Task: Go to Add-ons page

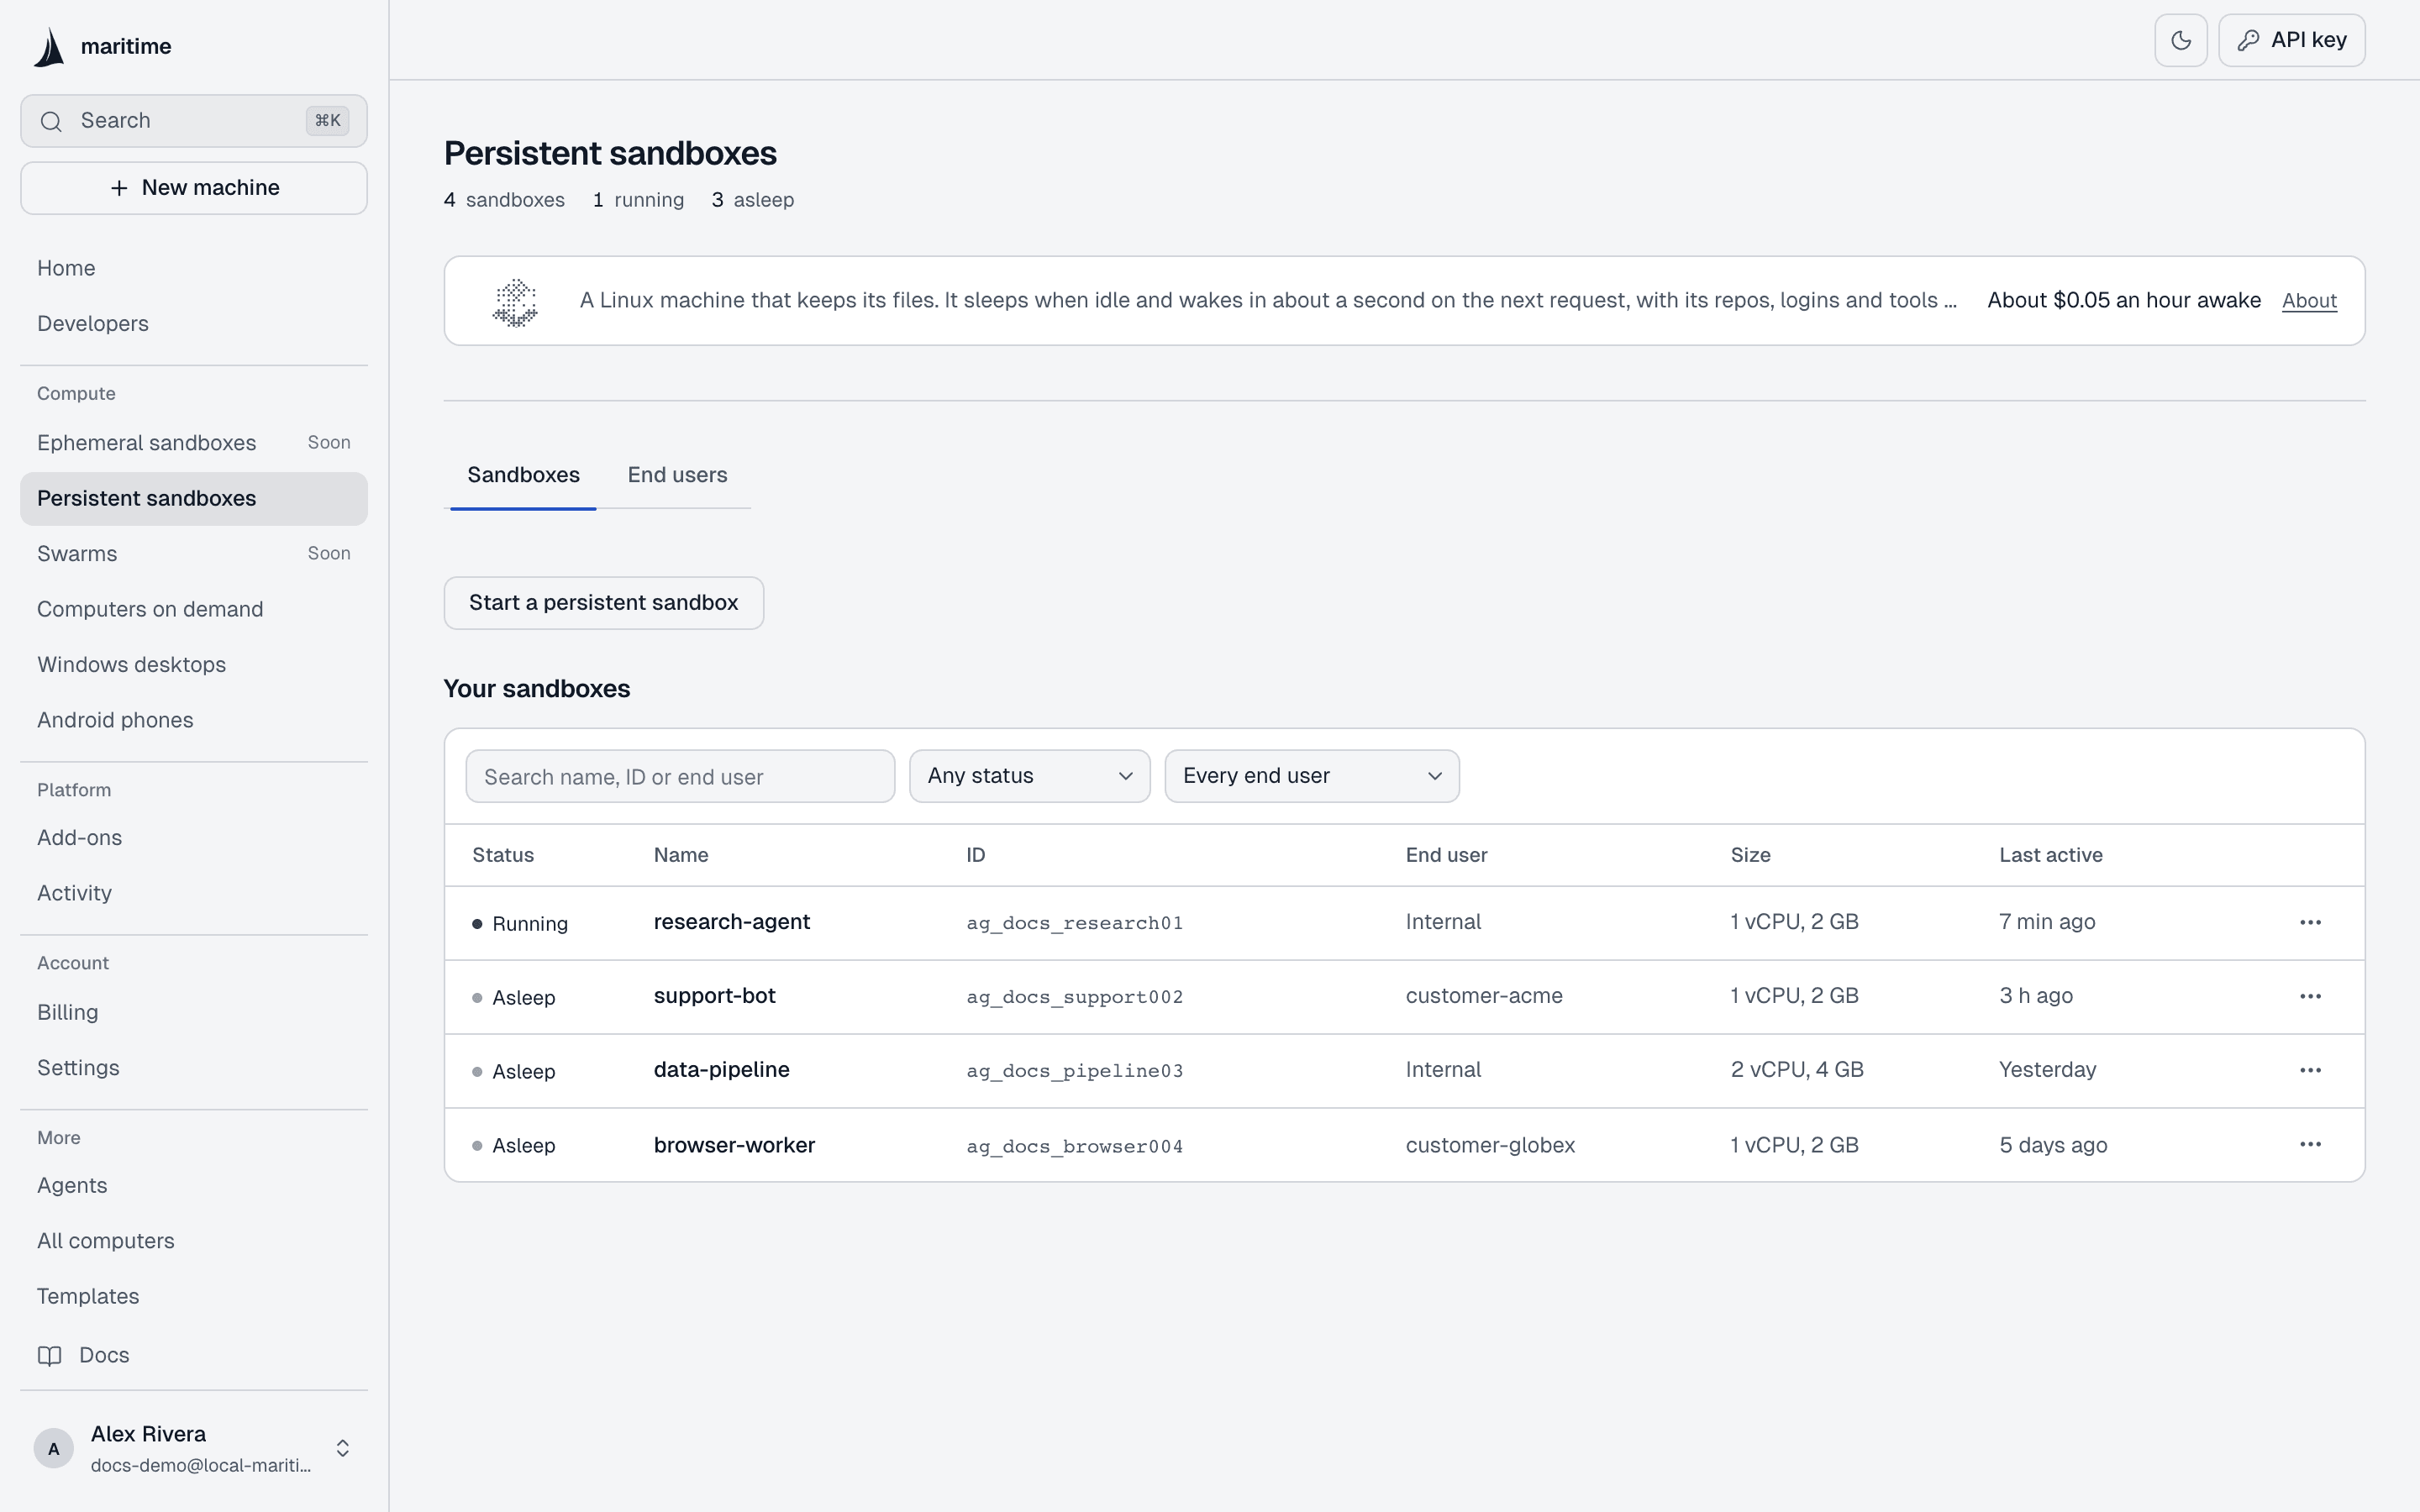Action: click(194, 838)
